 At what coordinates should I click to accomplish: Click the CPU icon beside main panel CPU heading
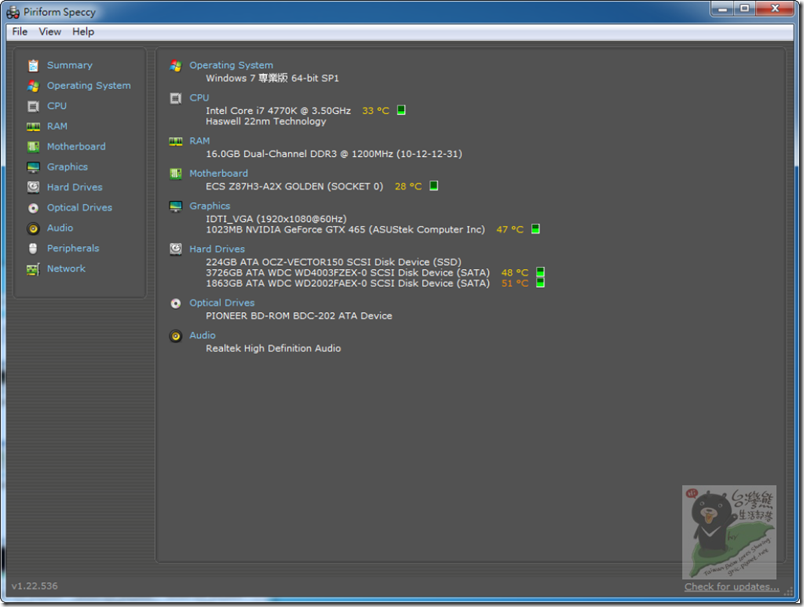tap(175, 98)
